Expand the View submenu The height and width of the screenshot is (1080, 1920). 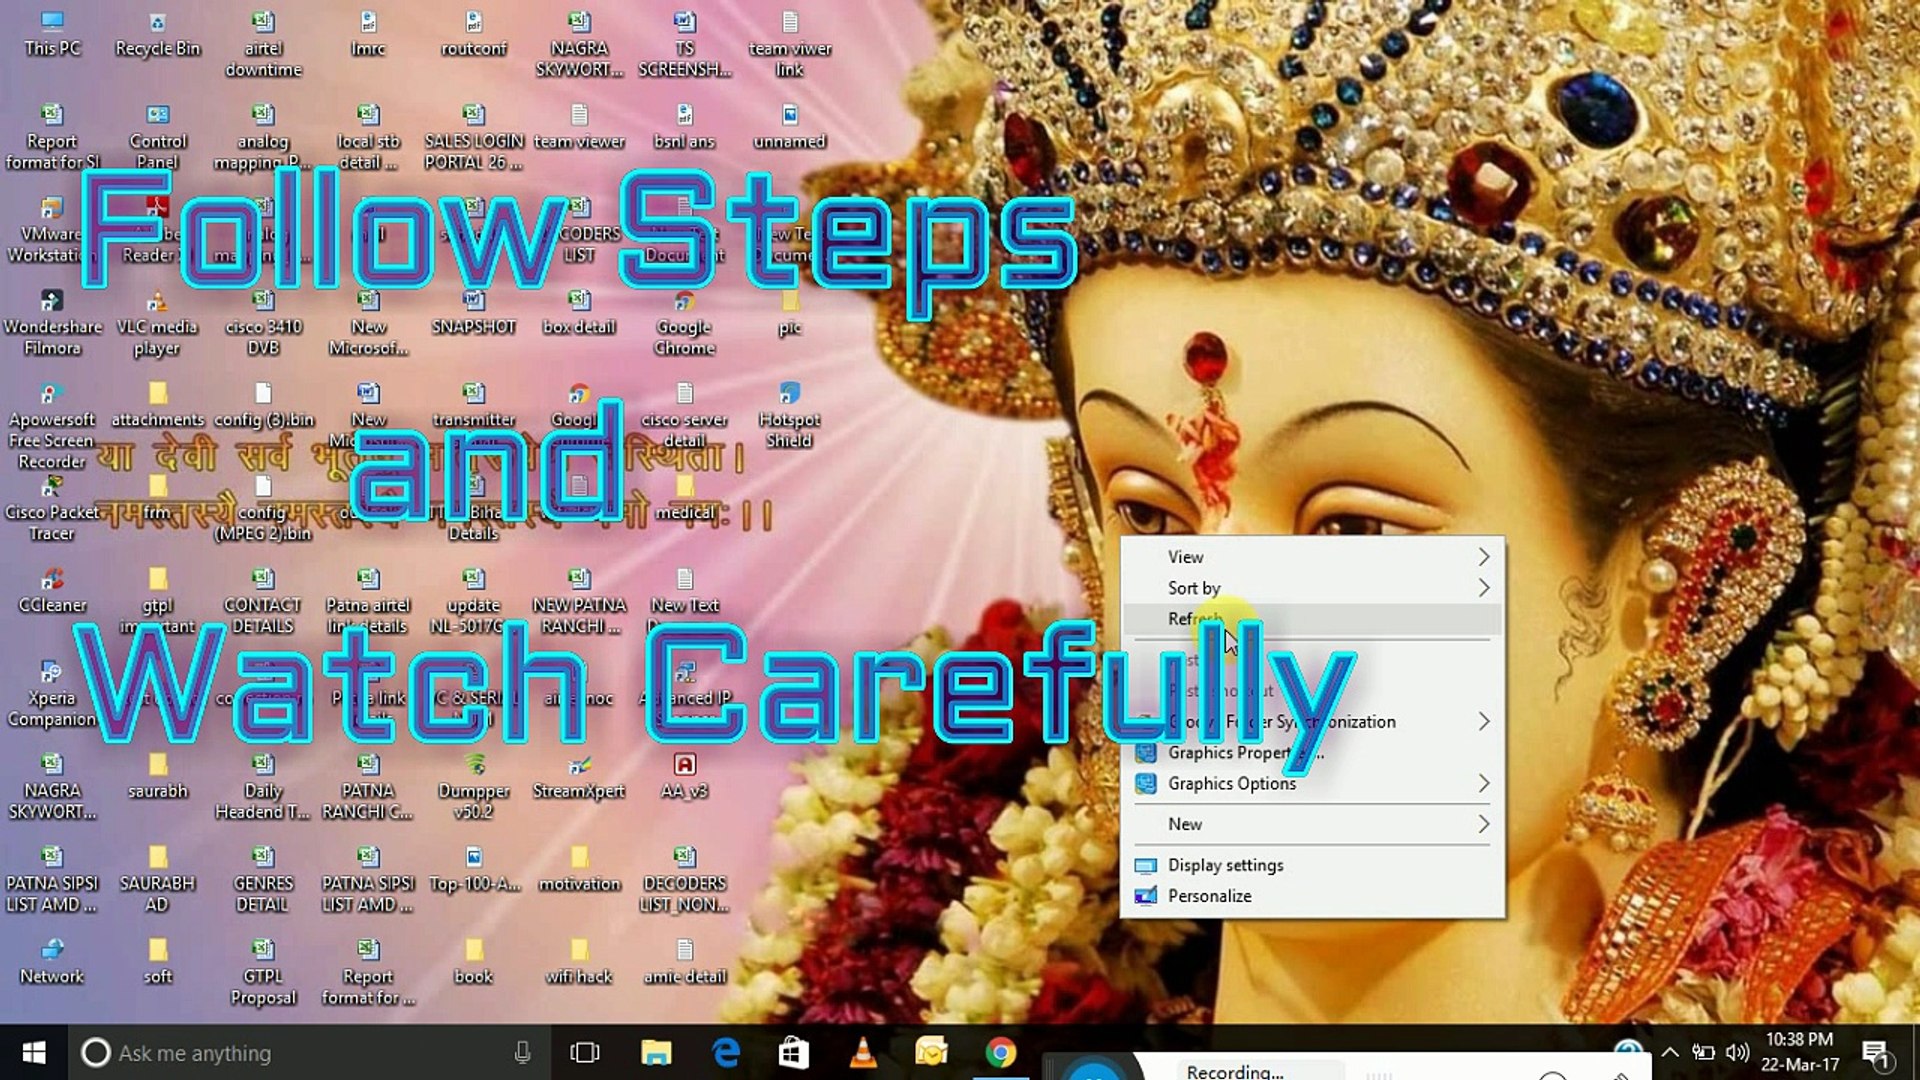click(1185, 557)
